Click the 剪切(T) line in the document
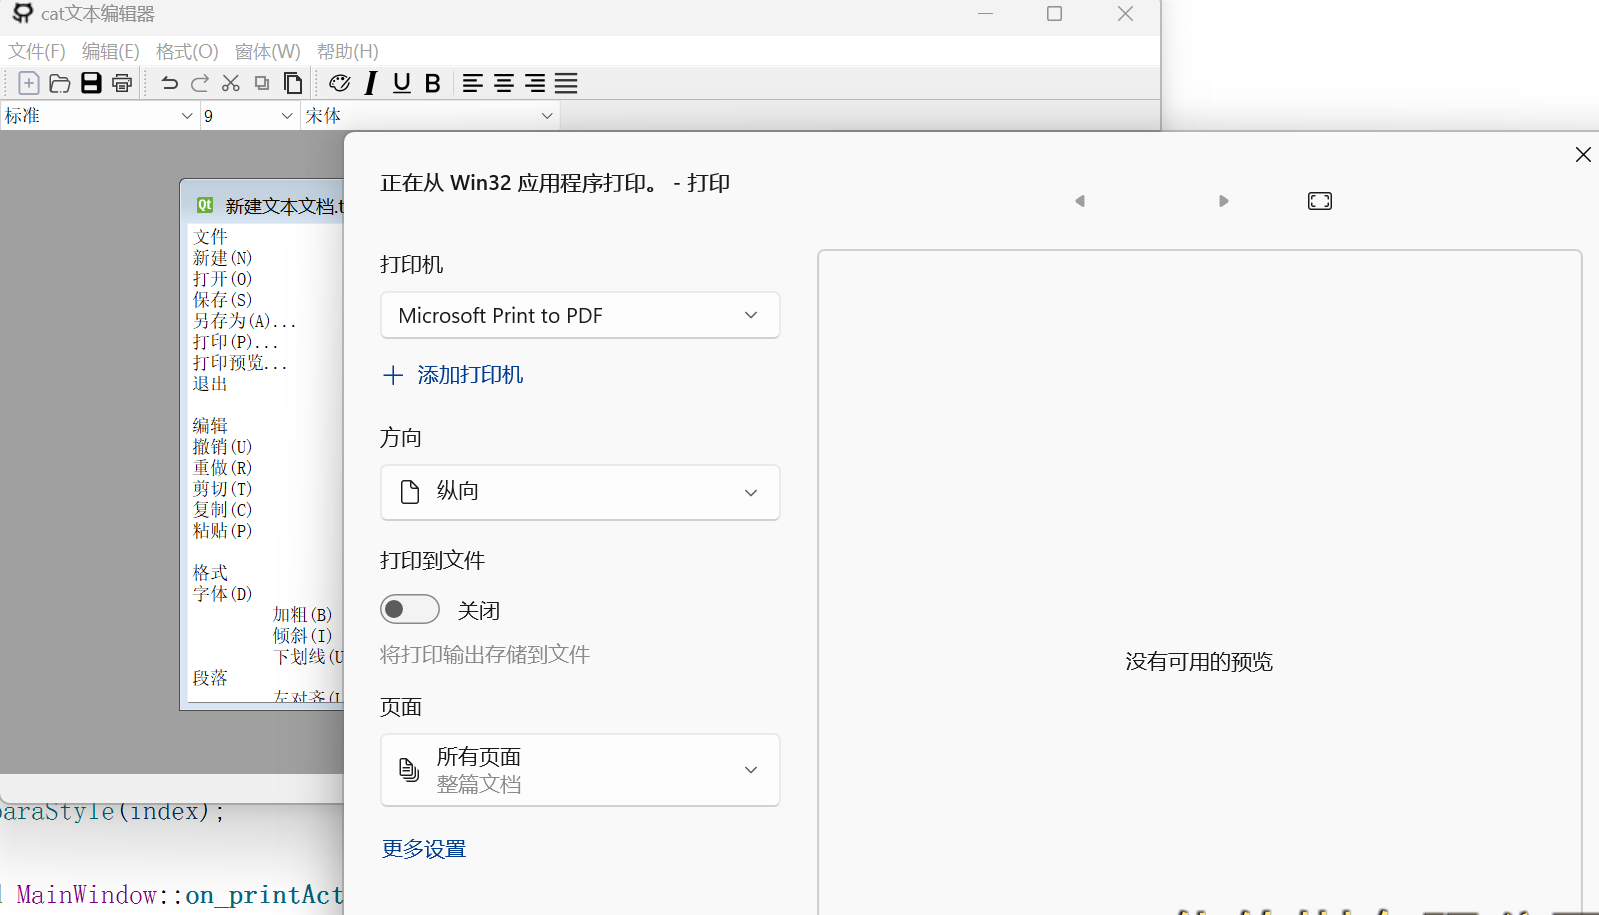Viewport: 1599px width, 915px height. click(222, 489)
